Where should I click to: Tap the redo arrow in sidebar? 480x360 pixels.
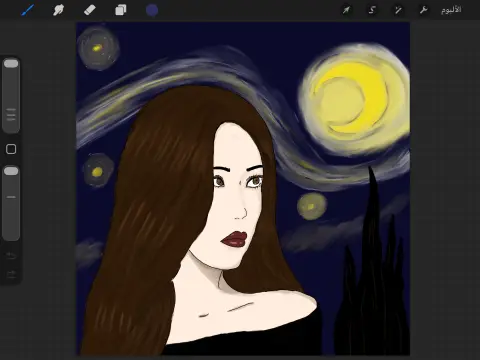click(x=11, y=274)
